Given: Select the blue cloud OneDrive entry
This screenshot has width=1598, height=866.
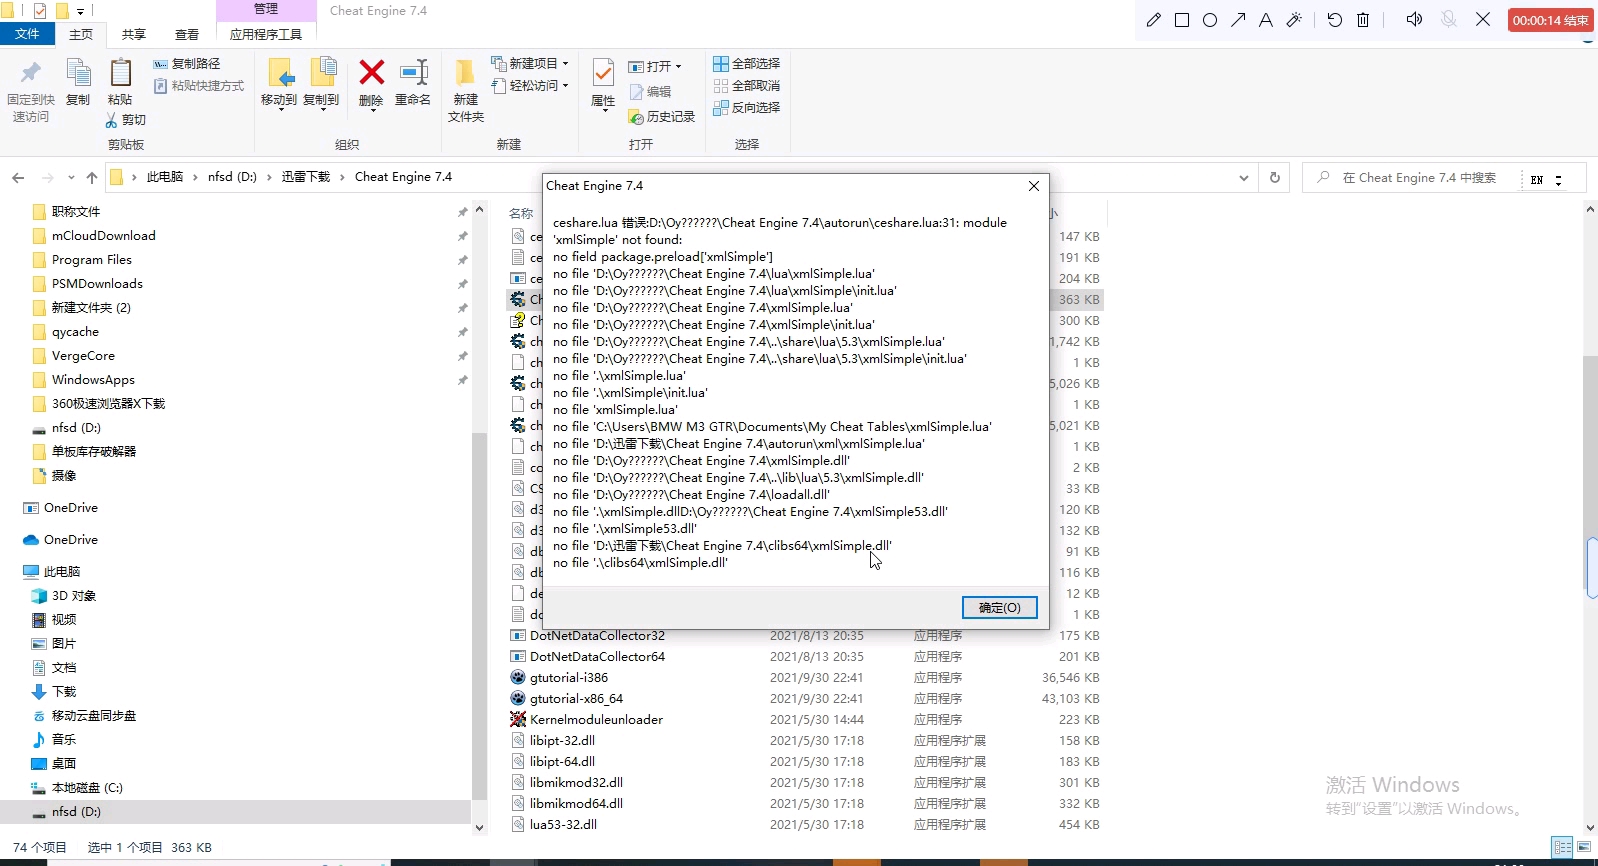Looking at the screenshot, I should point(71,540).
